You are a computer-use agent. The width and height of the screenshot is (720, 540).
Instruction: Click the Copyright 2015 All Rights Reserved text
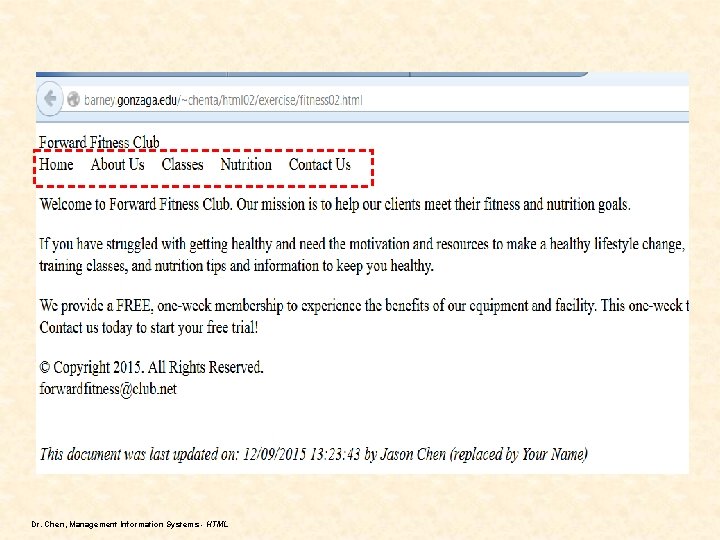coord(152,367)
